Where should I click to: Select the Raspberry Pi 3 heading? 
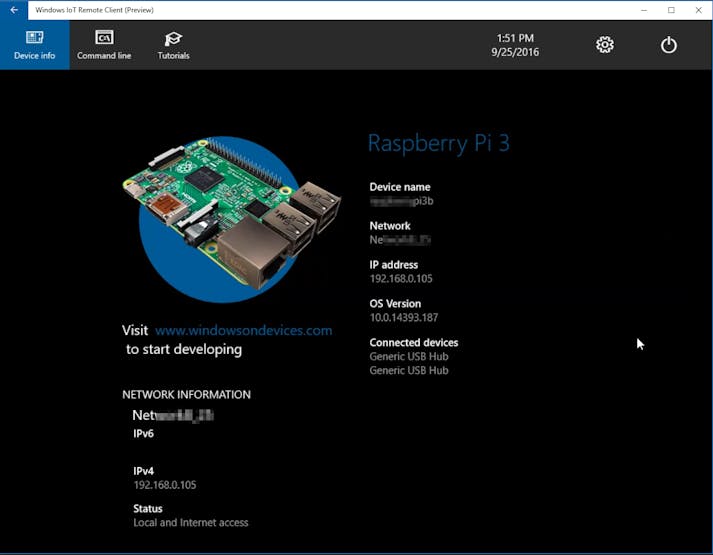[x=438, y=143]
